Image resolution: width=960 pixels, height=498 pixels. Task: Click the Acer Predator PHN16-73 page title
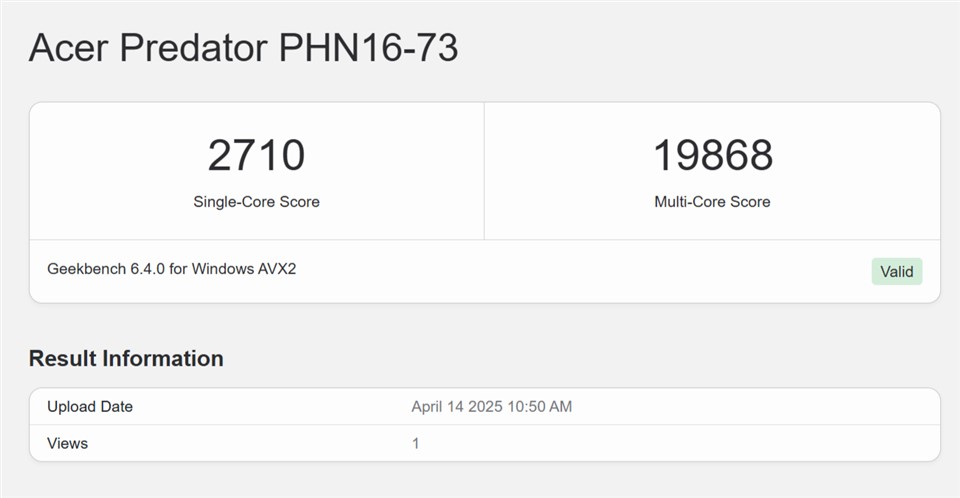click(243, 48)
